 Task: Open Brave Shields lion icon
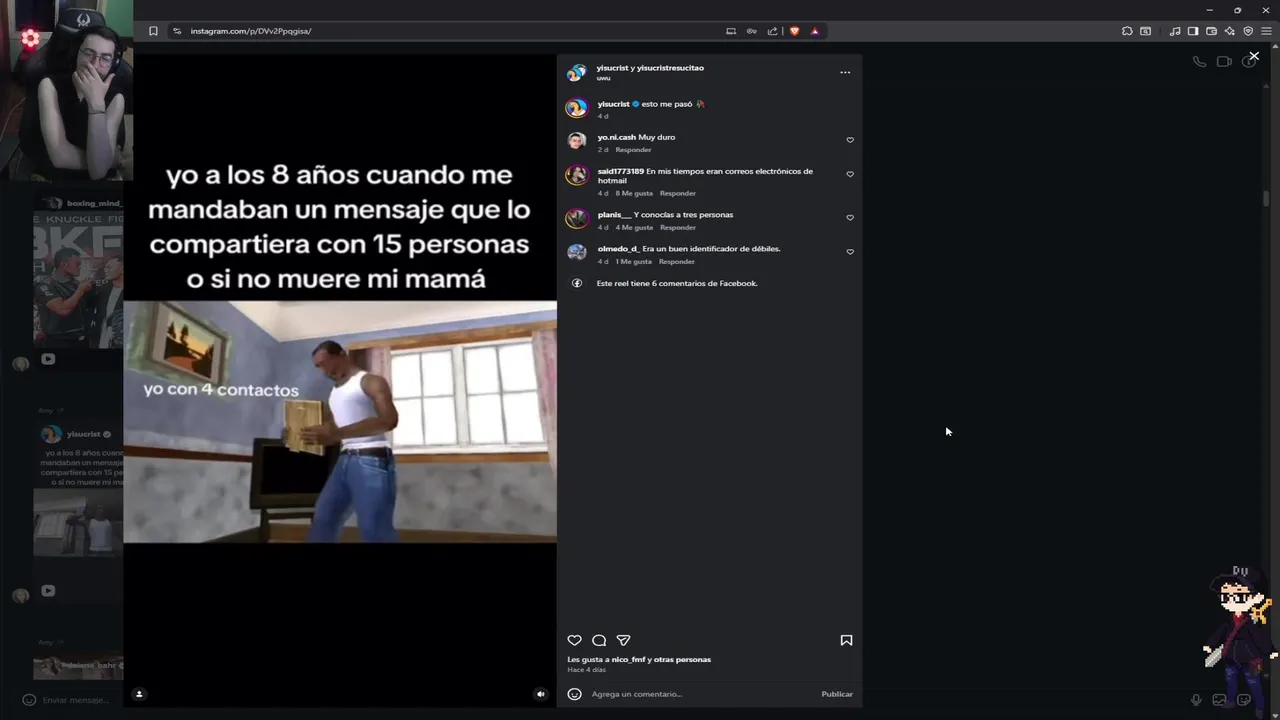[795, 31]
